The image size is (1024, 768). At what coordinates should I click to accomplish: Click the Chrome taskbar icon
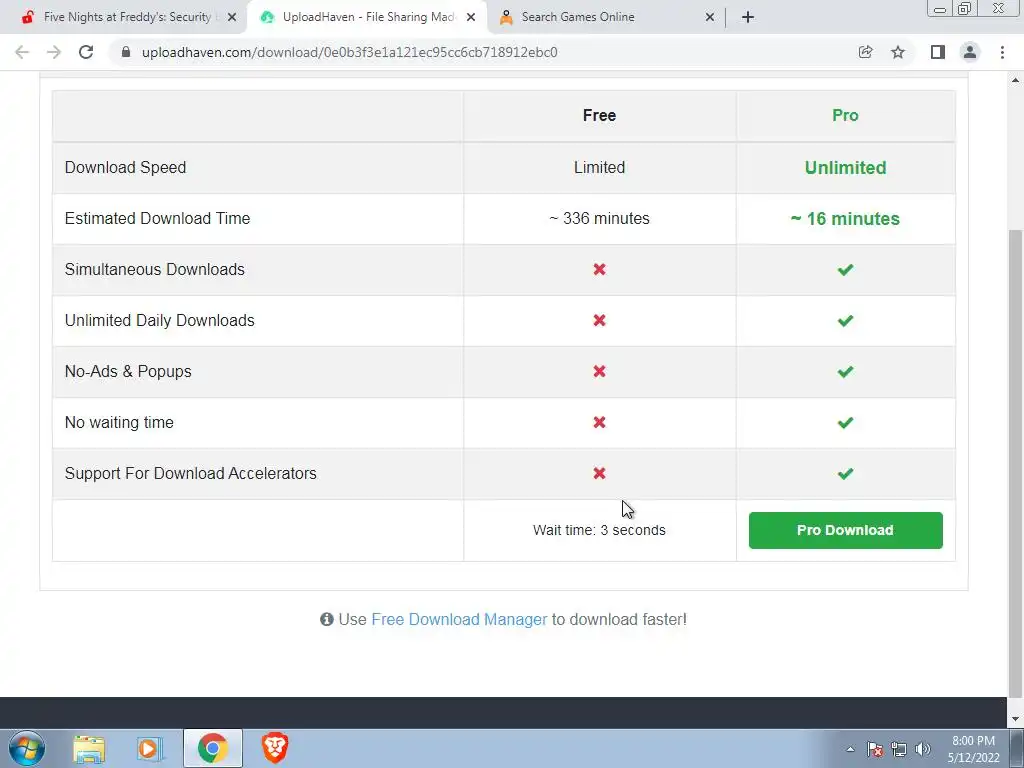213,748
